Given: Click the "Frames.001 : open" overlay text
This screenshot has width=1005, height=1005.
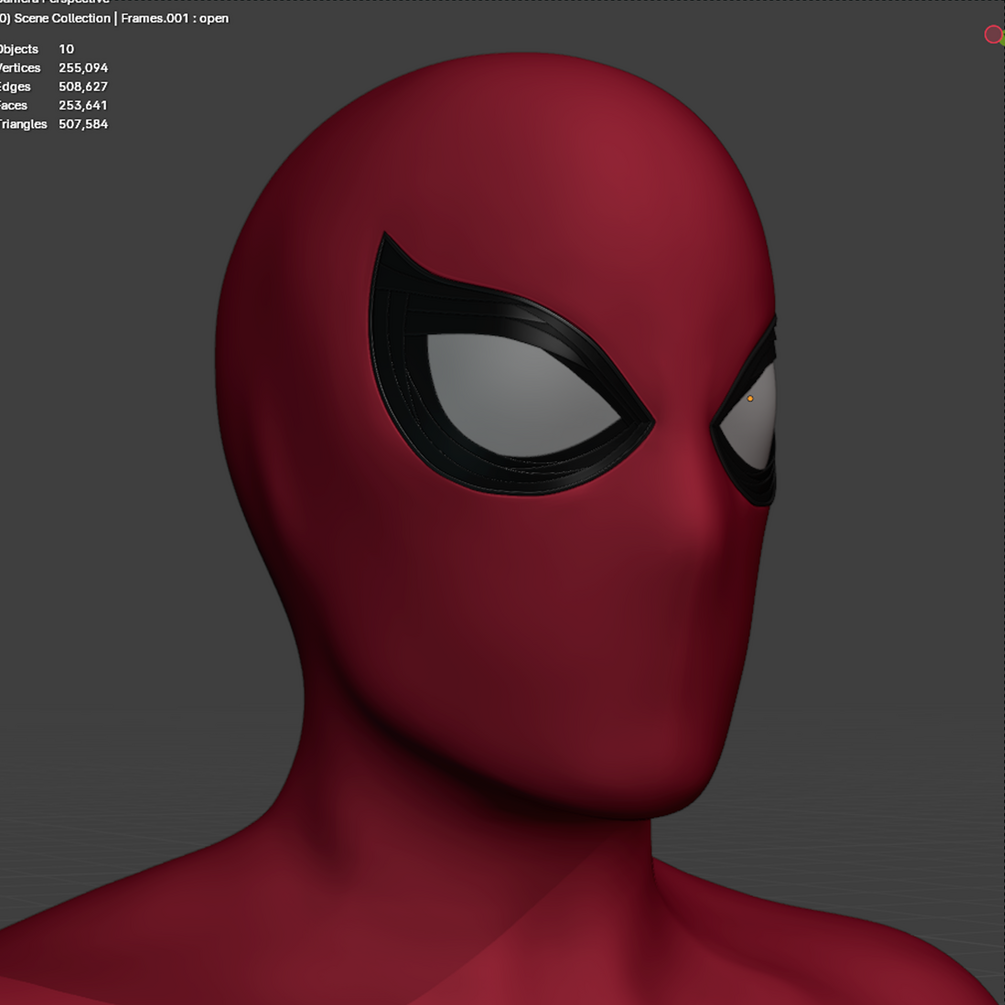Looking at the screenshot, I should (174, 19).
